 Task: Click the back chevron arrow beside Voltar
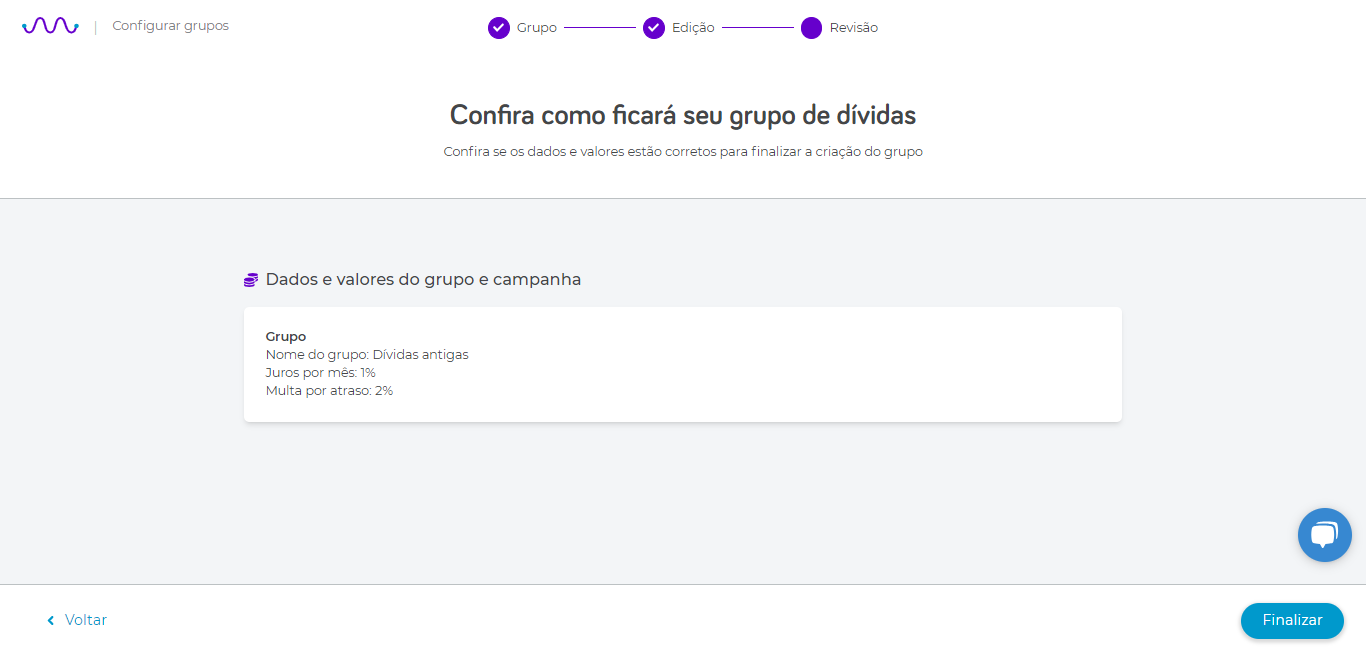(x=51, y=621)
